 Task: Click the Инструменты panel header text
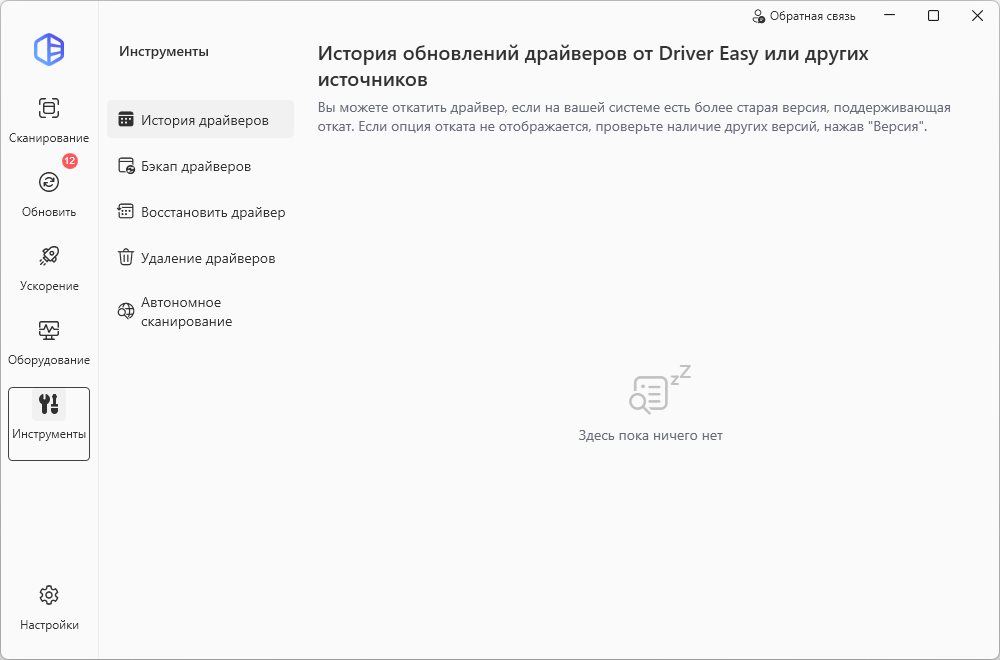(x=164, y=52)
